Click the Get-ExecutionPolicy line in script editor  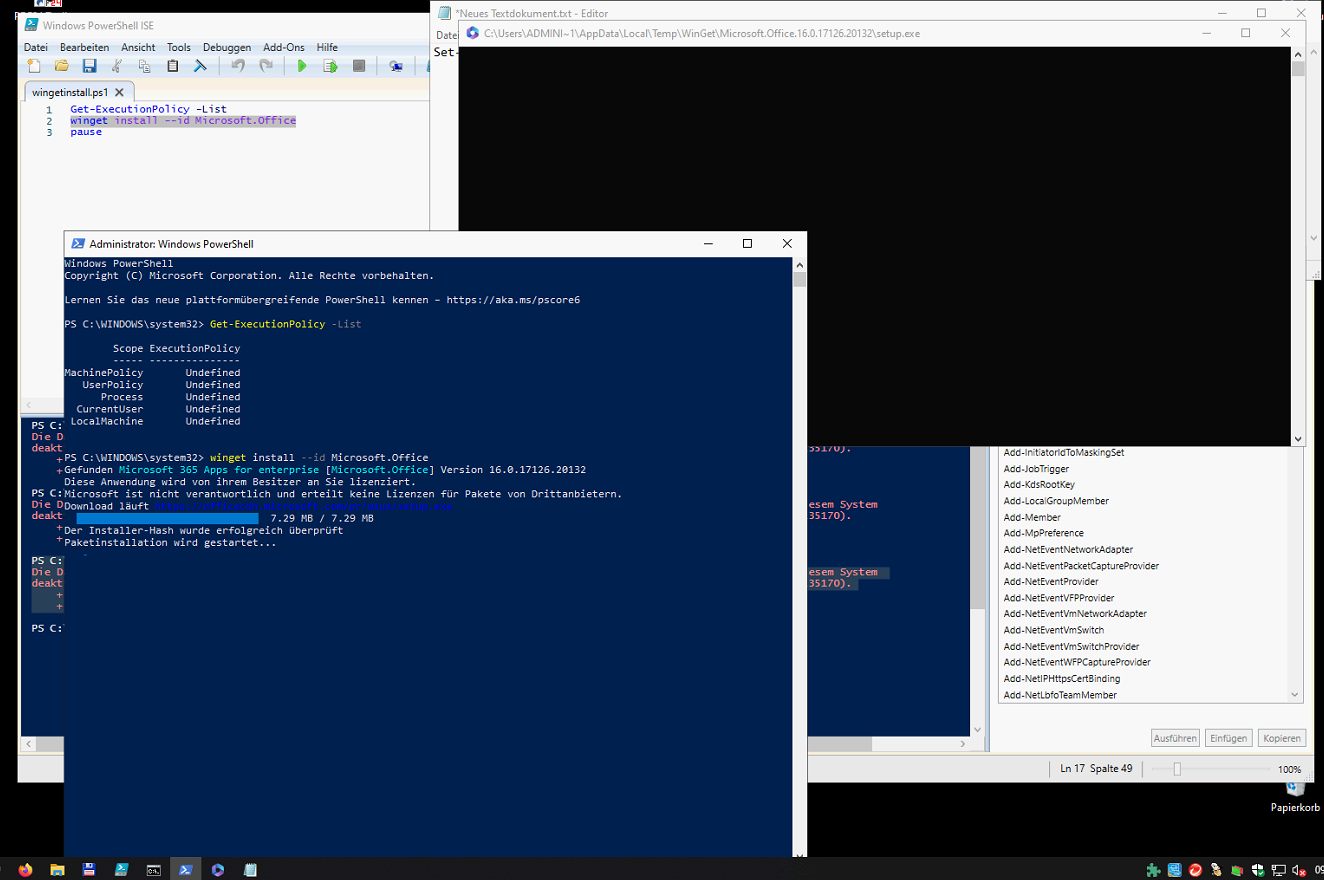pyautogui.click(x=148, y=109)
